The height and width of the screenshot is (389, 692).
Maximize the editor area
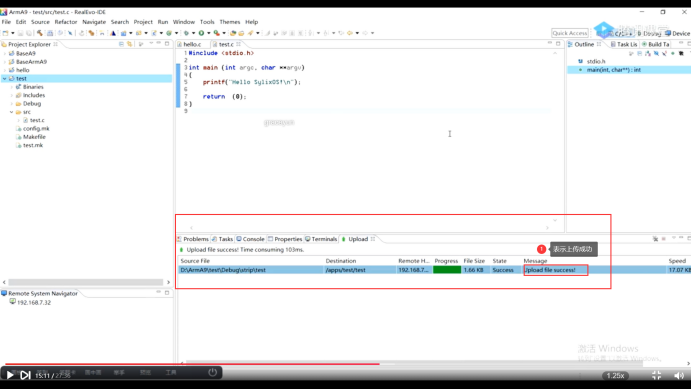pos(558,44)
